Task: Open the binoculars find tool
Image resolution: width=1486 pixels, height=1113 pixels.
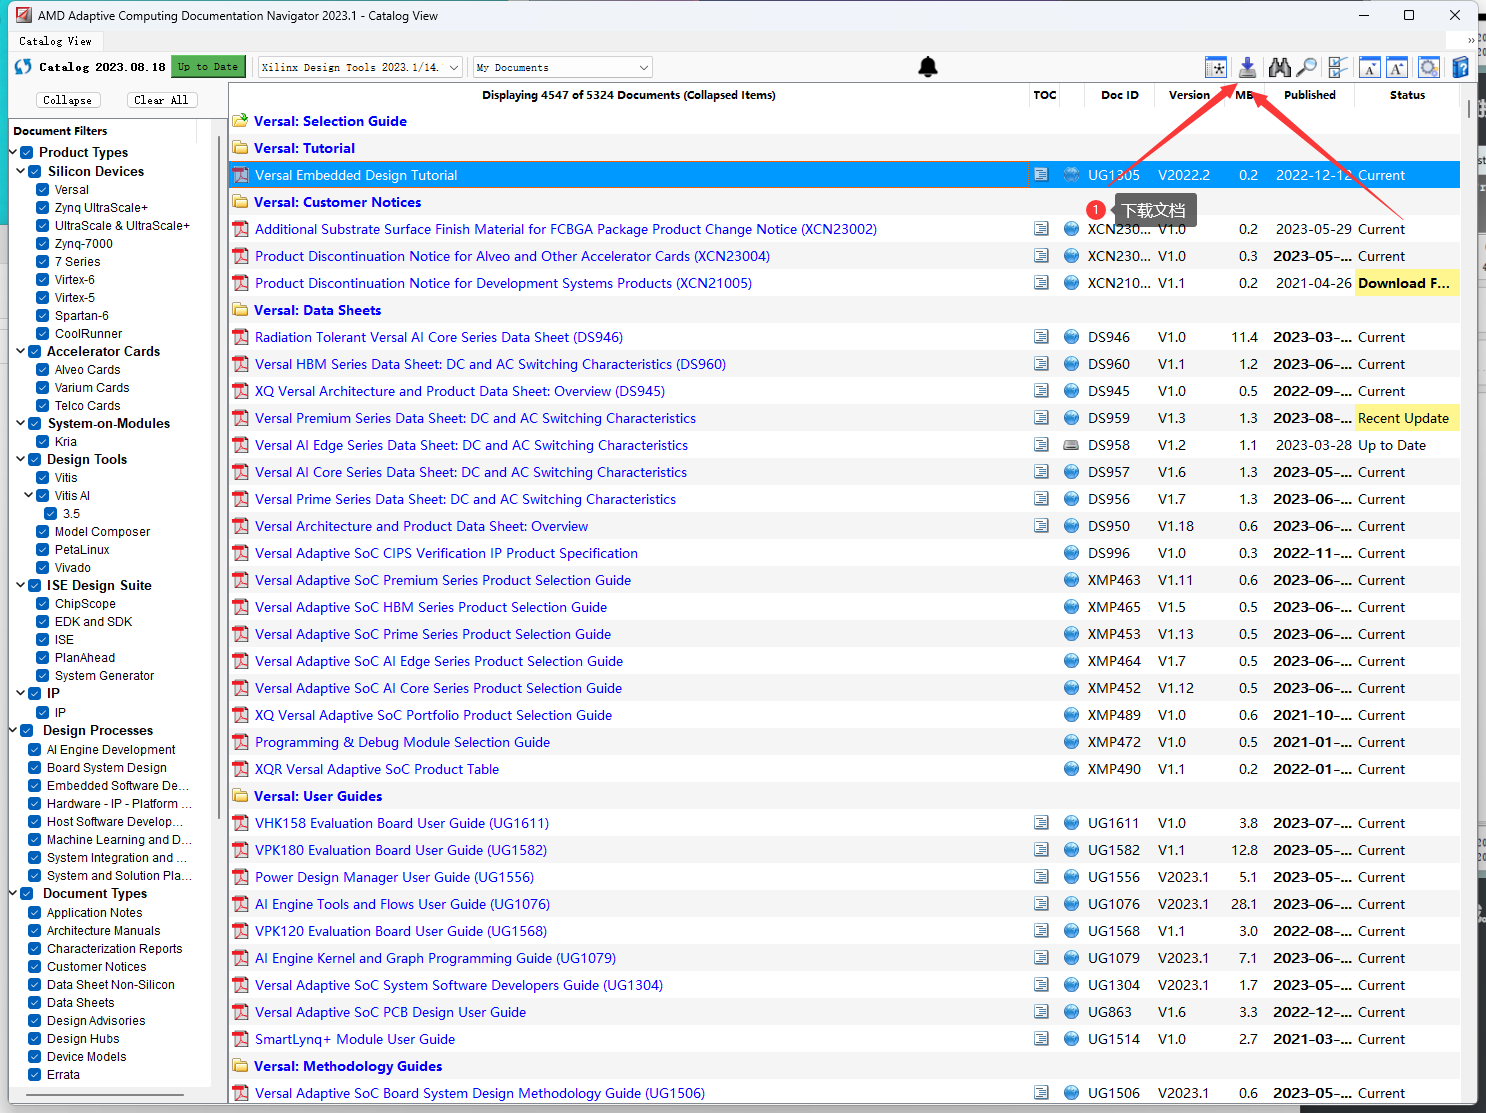Action: [1279, 68]
